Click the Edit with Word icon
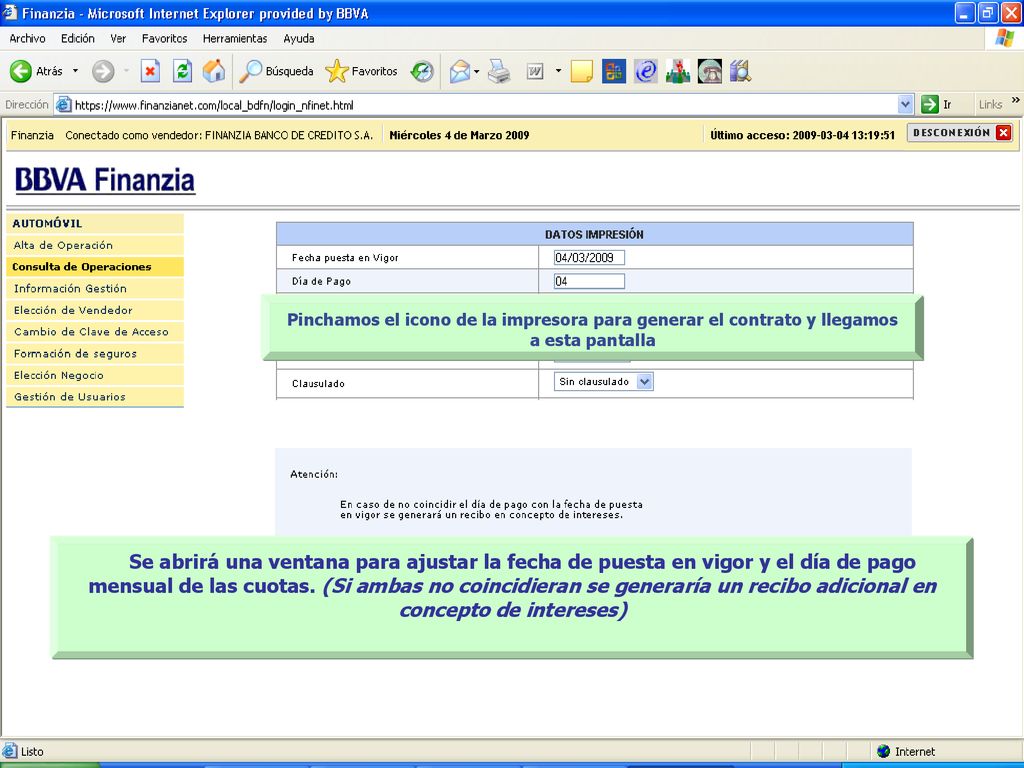This screenshot has height=768, width=1024. (x=535, y=71)
